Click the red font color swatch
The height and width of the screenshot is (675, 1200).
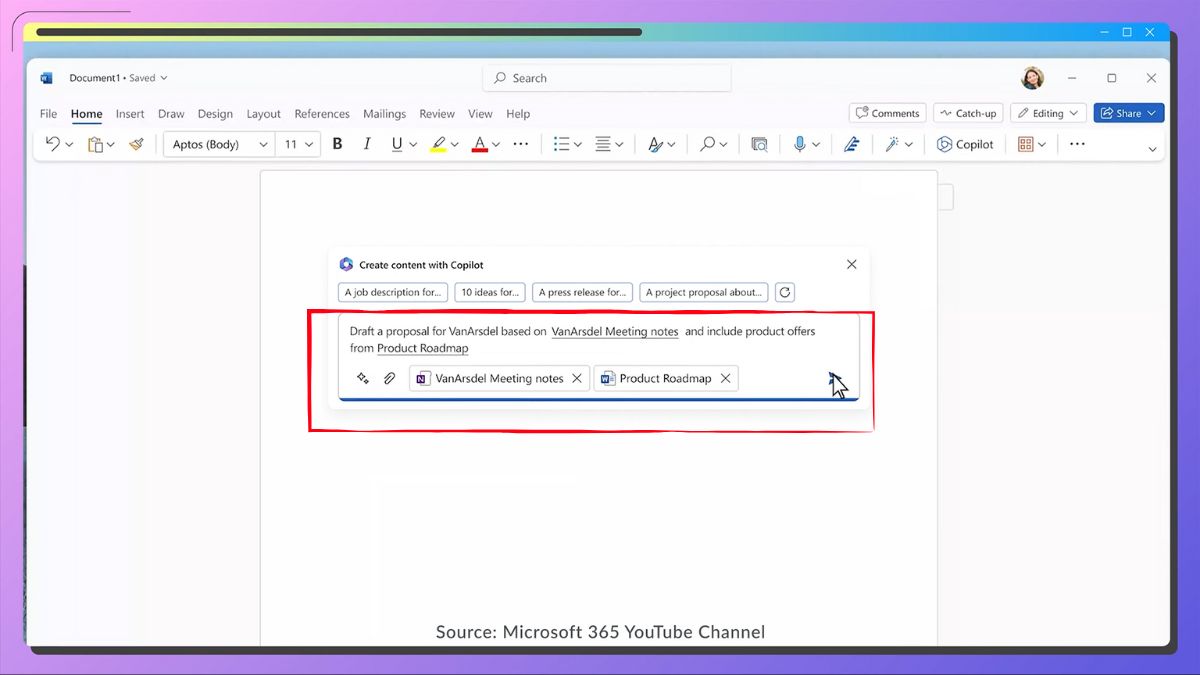click(x=479, y=144)
